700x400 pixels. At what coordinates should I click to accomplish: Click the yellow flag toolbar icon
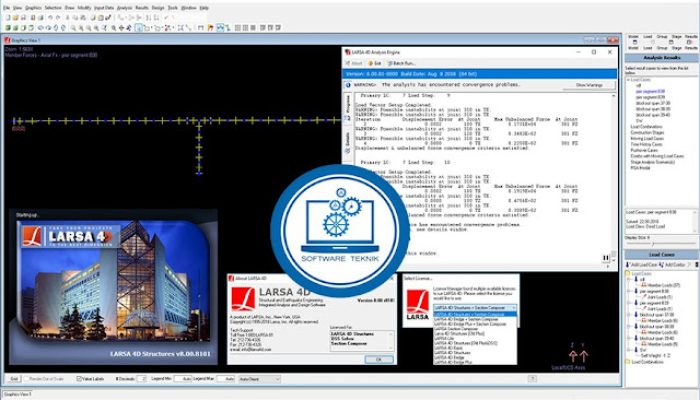click(x=210, y=28)
